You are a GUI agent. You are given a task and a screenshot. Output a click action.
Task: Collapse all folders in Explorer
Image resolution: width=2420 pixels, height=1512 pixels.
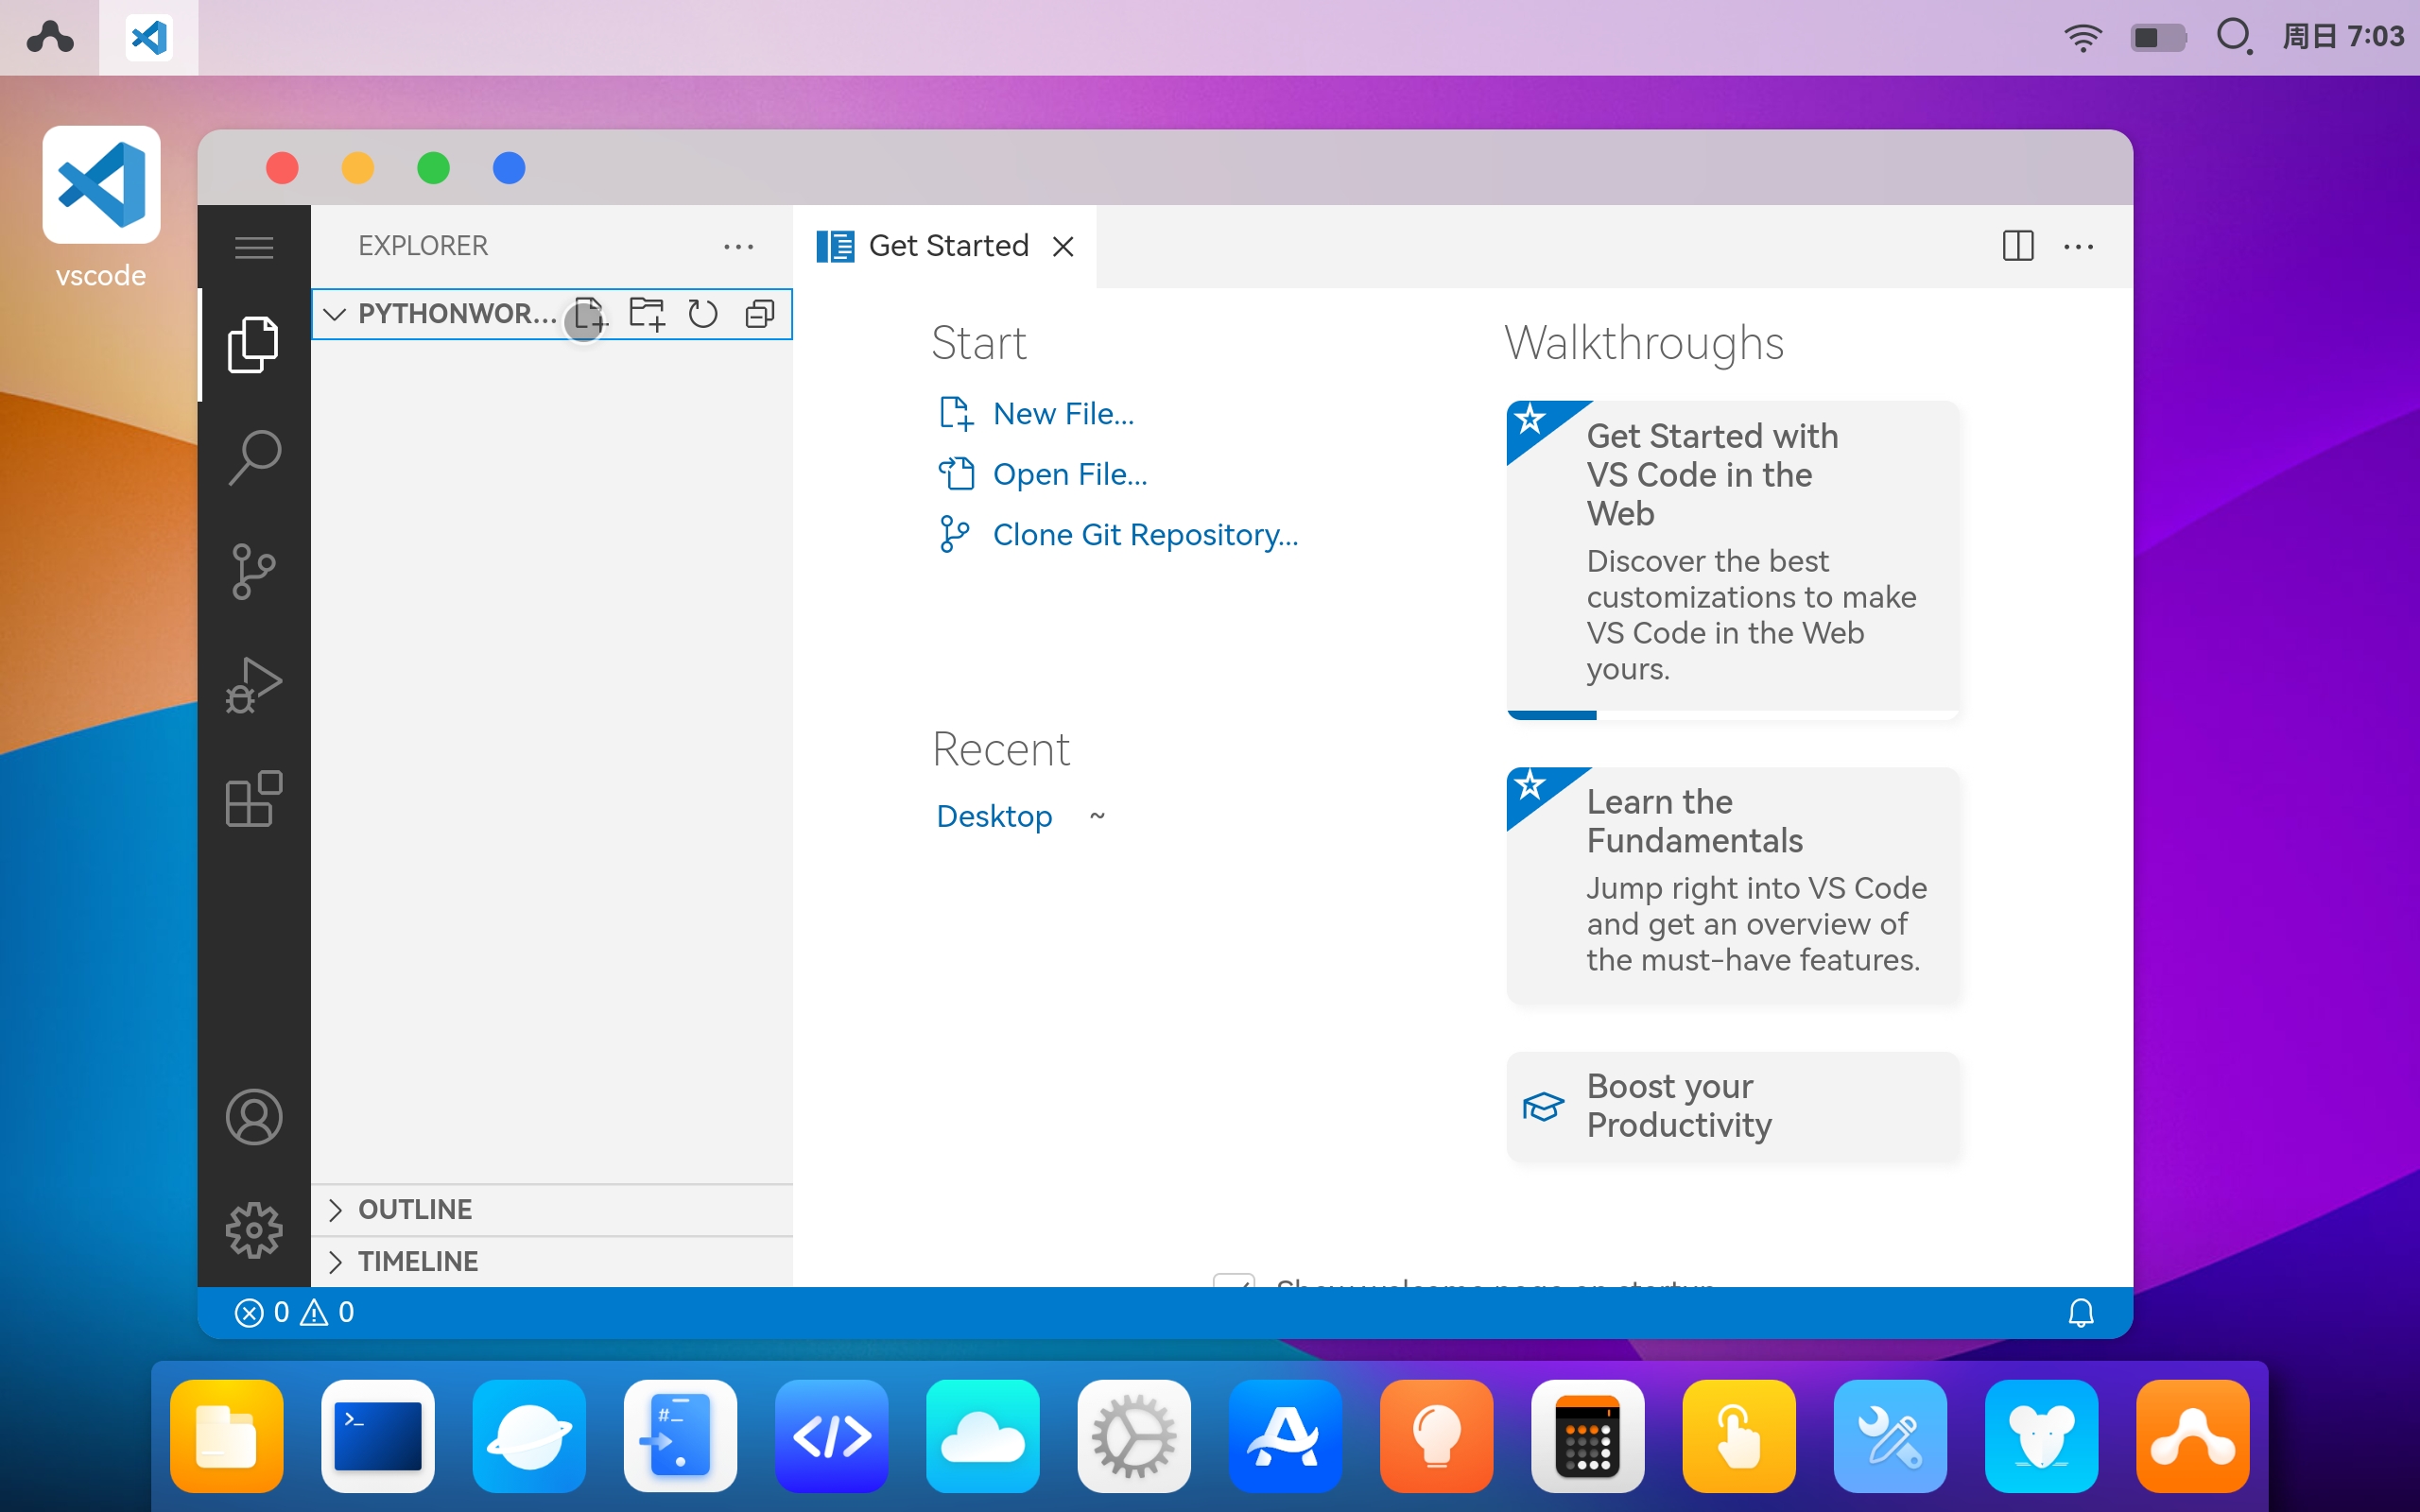tap(760, 314)
